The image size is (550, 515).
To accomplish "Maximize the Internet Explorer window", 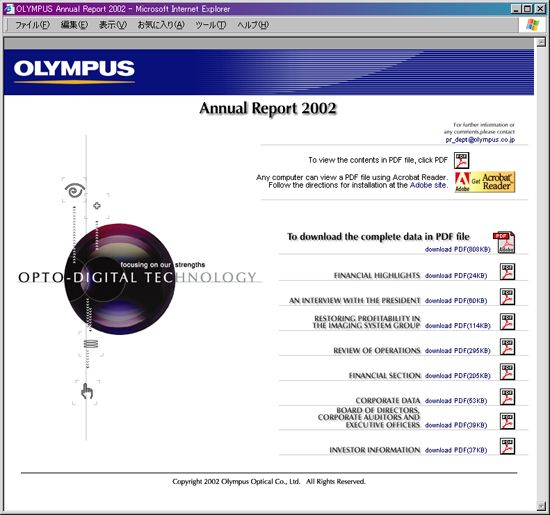I will tap(527, 9).
